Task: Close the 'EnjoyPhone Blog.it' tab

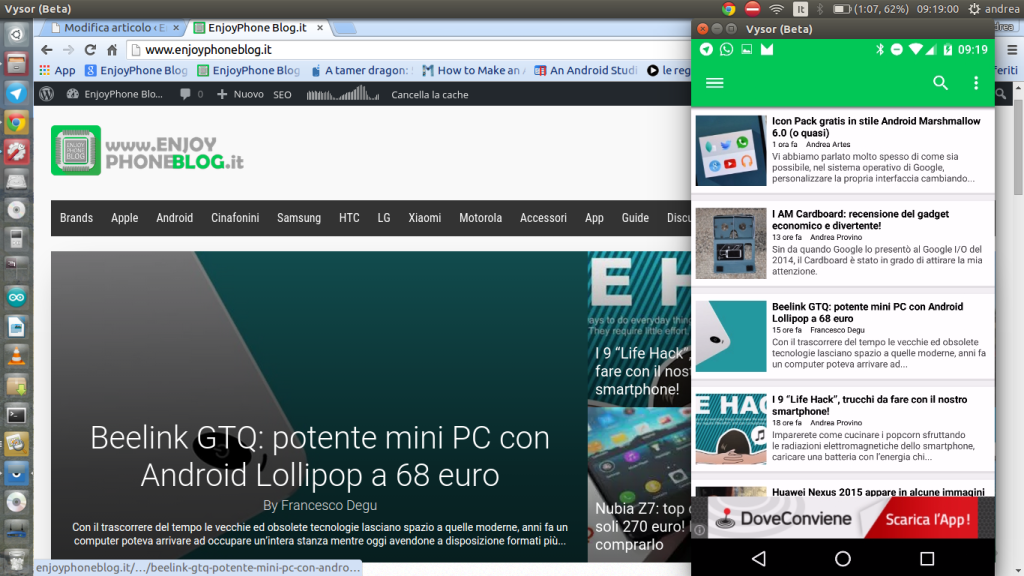Action: click(x=319, y=27)
